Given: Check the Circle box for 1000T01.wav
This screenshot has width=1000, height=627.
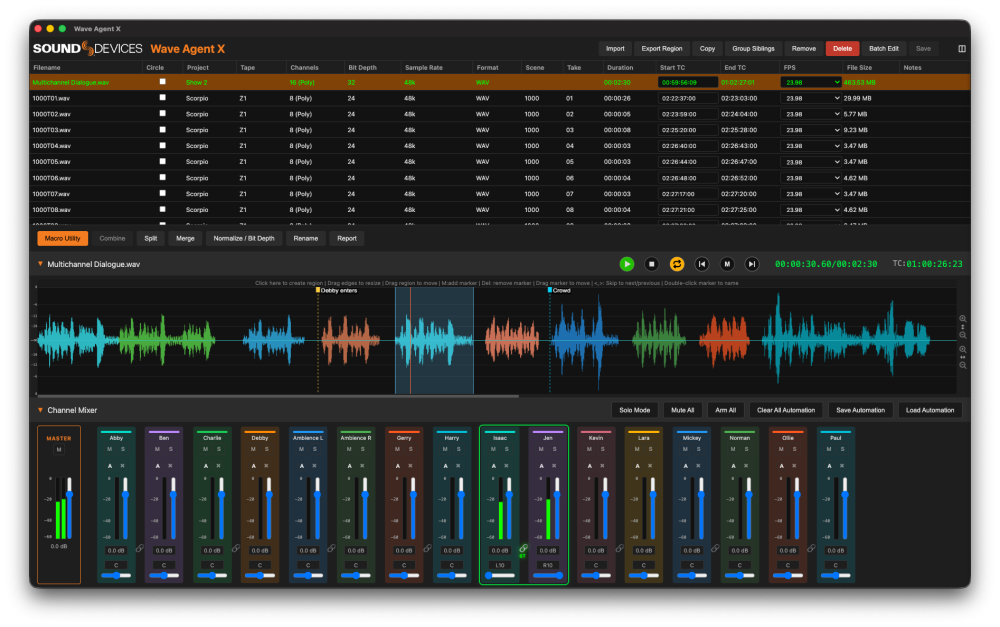Looking at the screenshot, I should pyautogui.click(x=163, y=98).
